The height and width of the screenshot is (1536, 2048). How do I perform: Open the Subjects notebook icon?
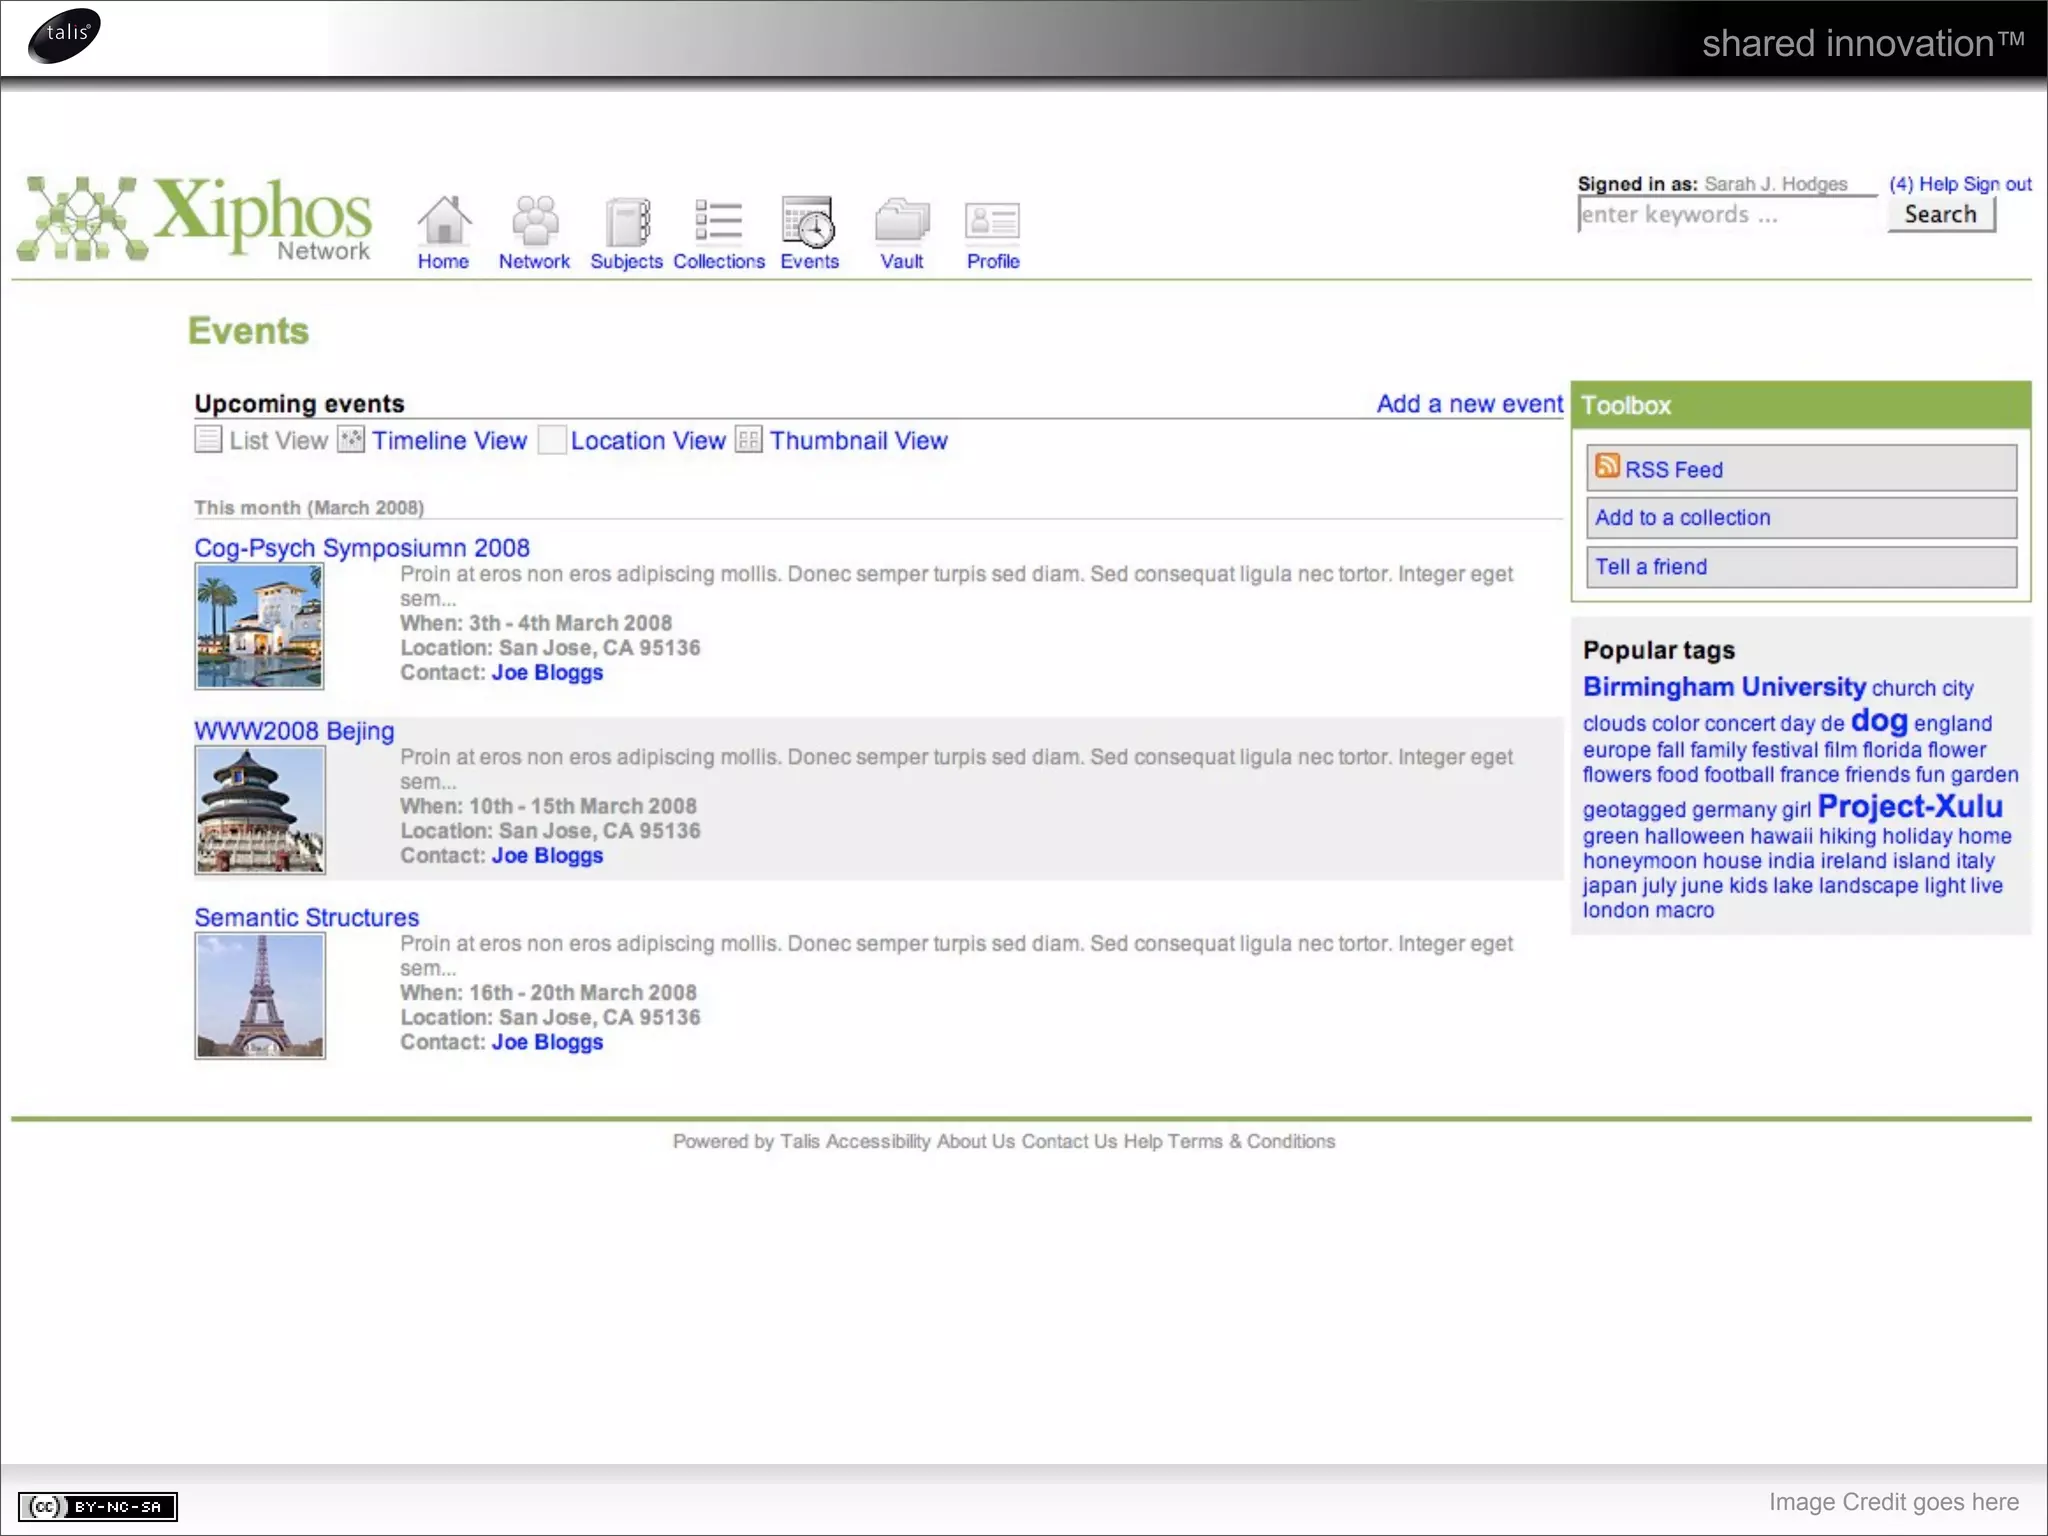coord(627,221)
